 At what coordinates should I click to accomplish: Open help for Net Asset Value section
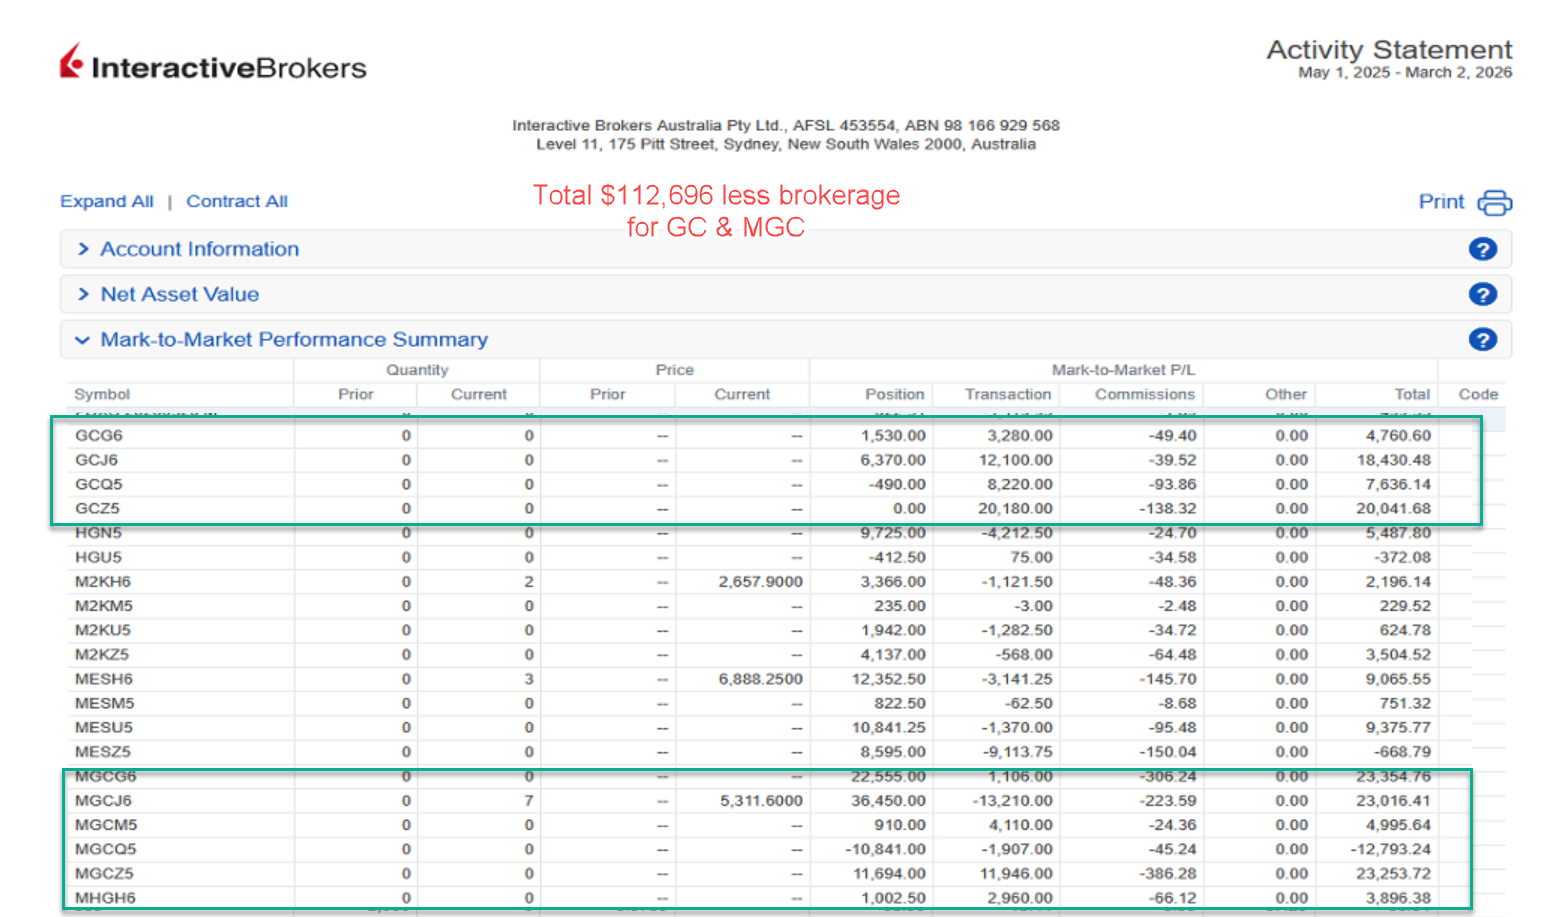pos(1482,294)
